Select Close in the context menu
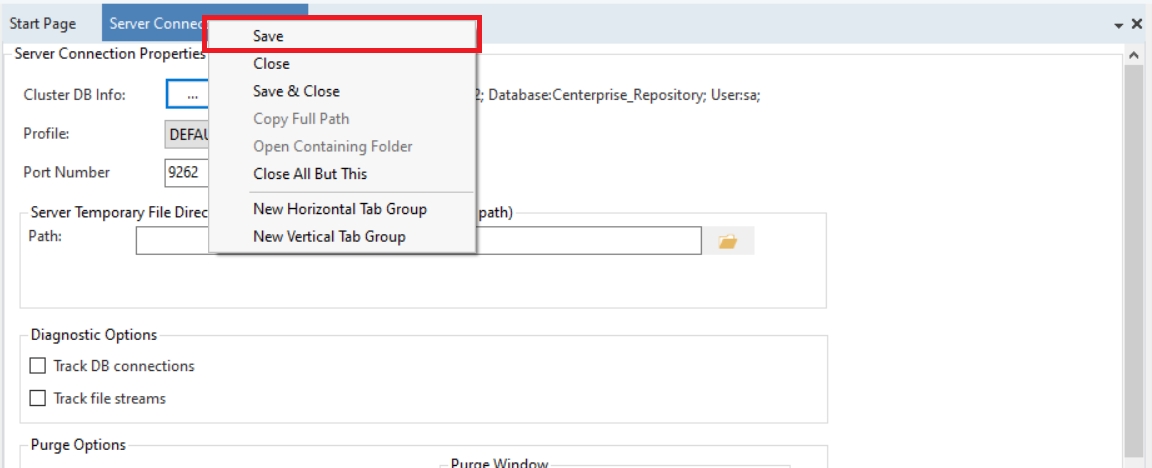 click(x=271, y=63)
